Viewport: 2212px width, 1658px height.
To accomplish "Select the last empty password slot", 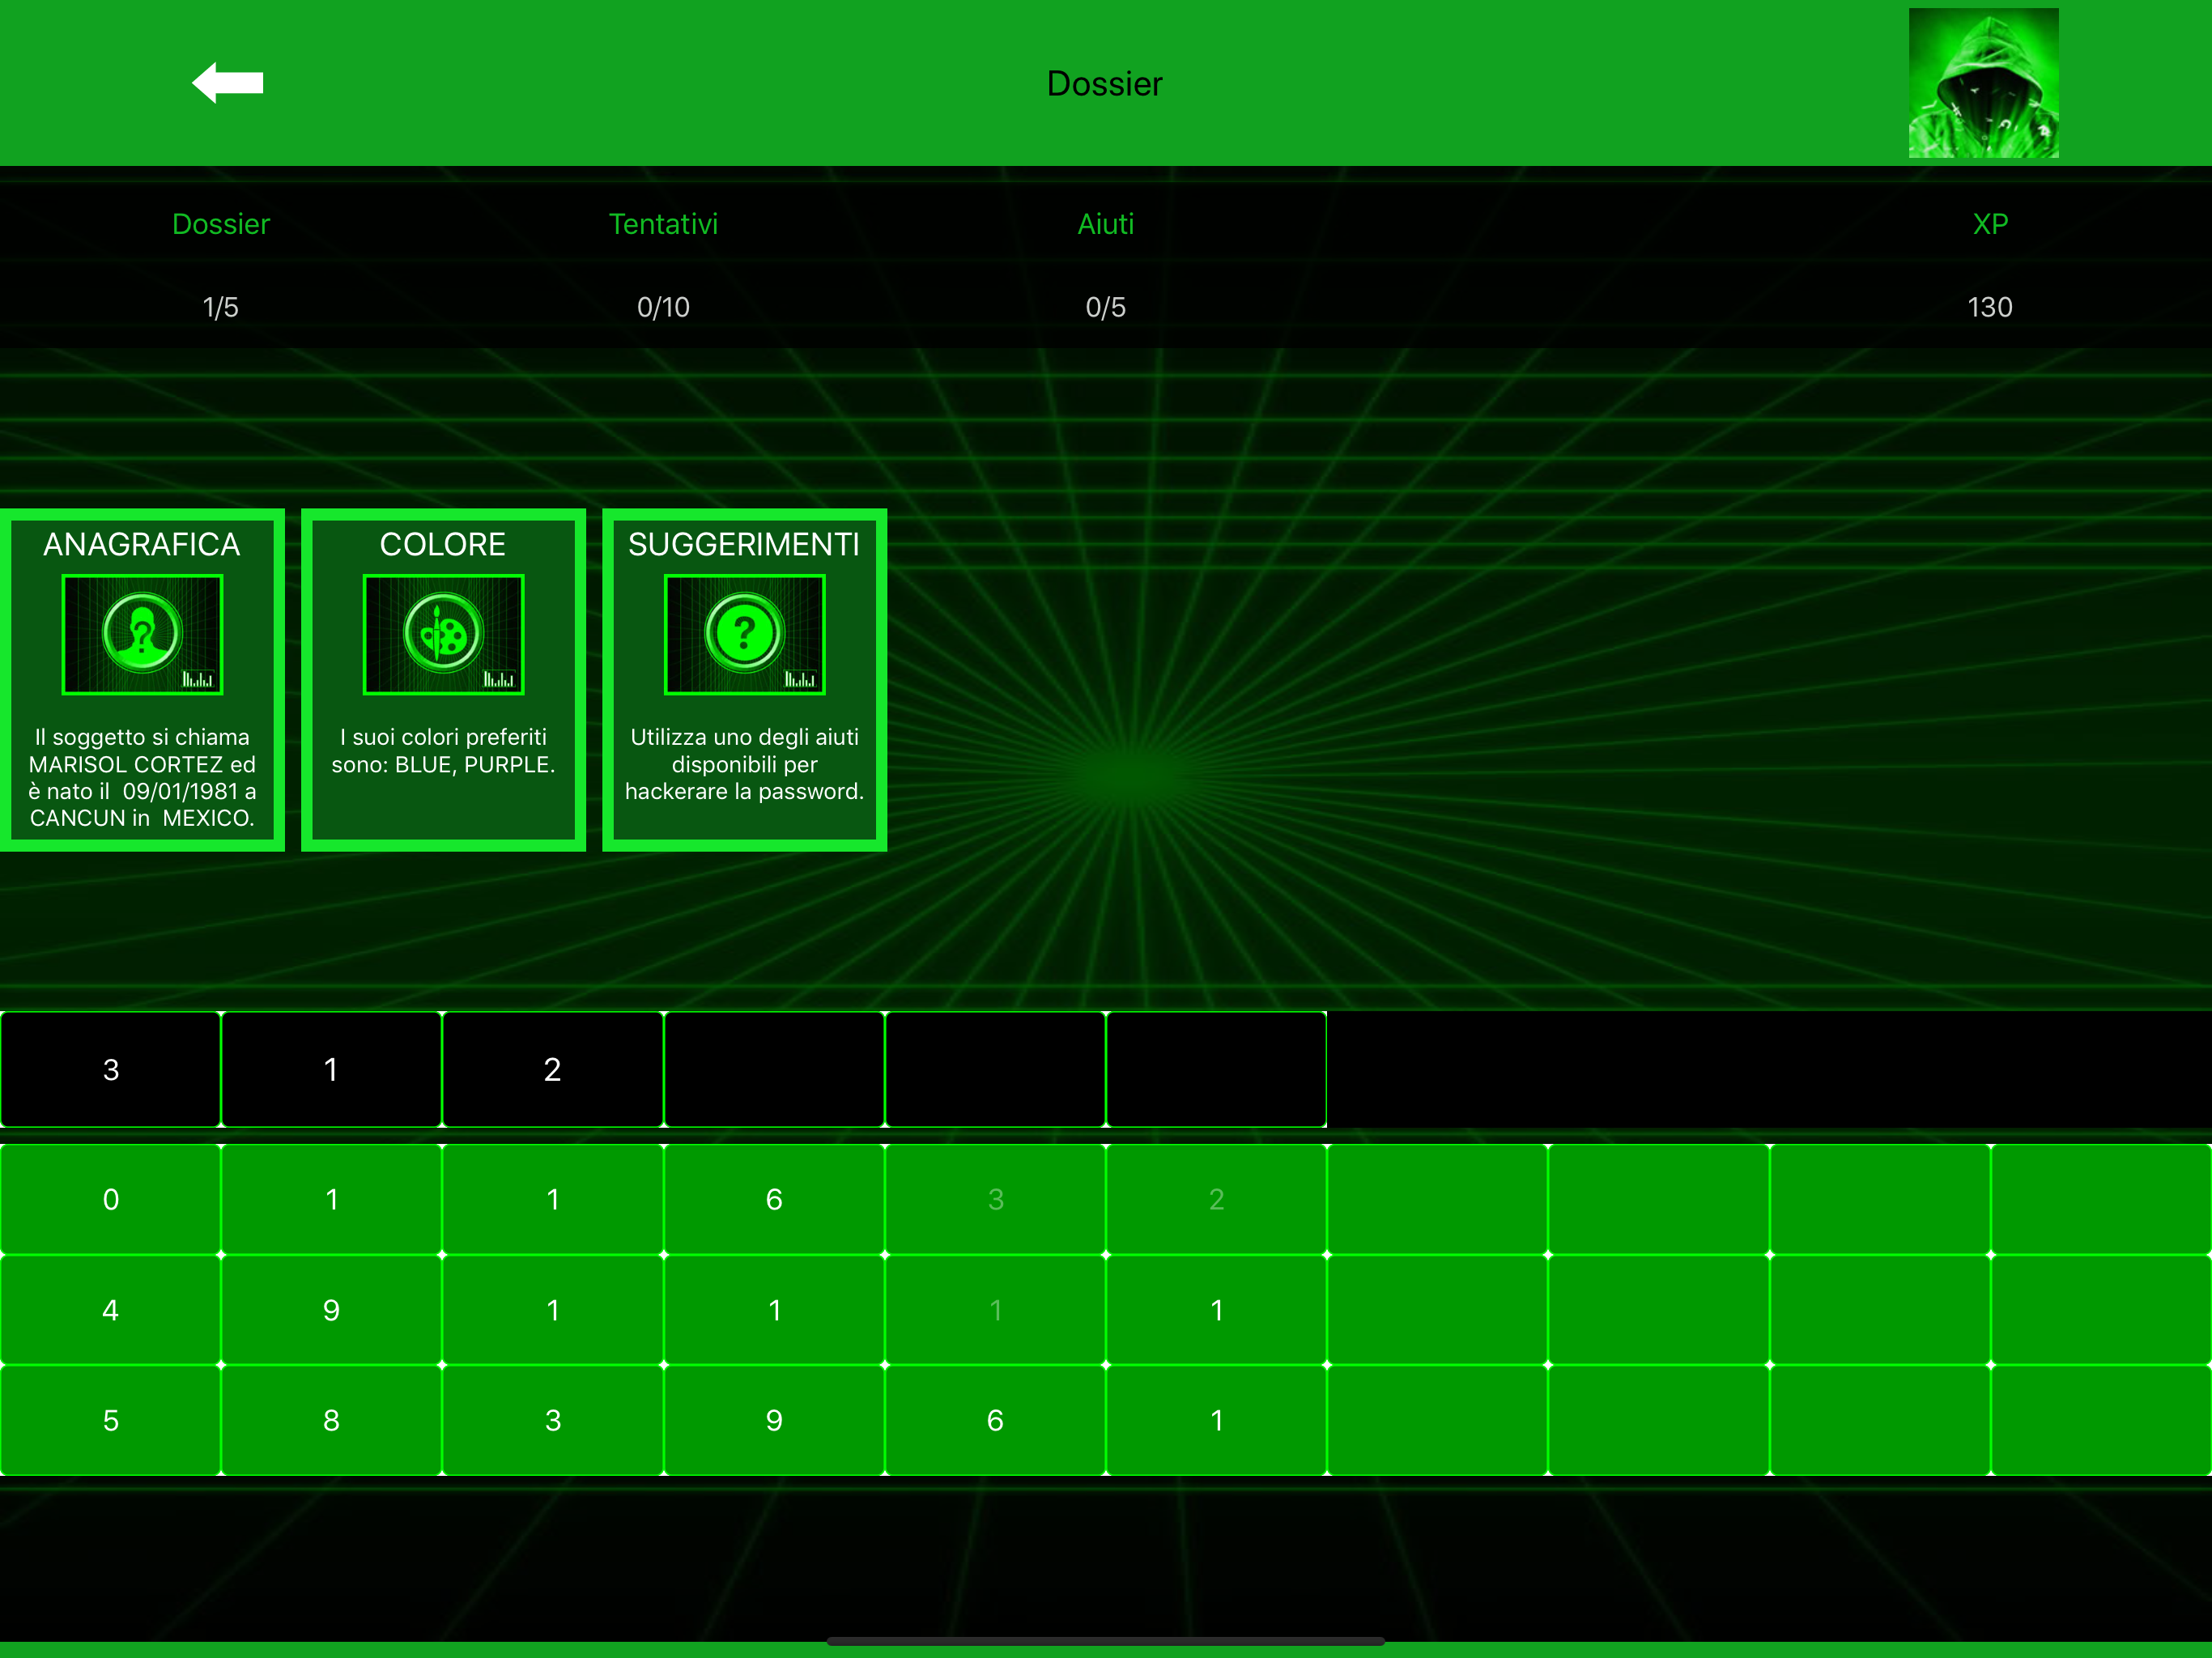I will (x=1216, y=1069).
